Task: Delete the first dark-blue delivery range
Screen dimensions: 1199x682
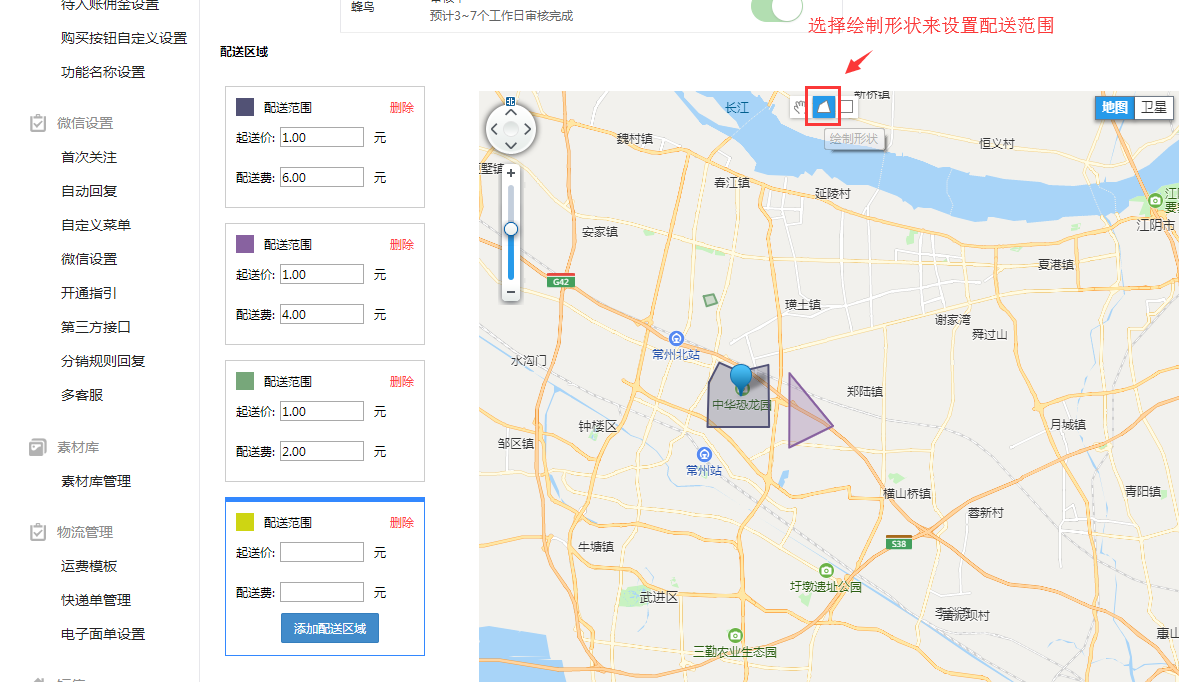Action: point(401,107)
